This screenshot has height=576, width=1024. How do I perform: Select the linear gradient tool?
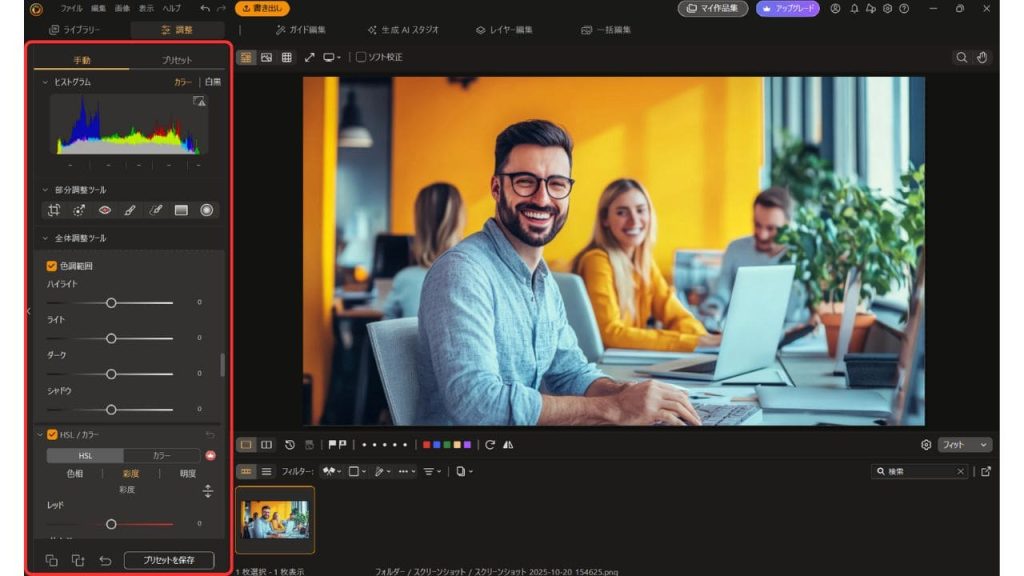(181, 210)
